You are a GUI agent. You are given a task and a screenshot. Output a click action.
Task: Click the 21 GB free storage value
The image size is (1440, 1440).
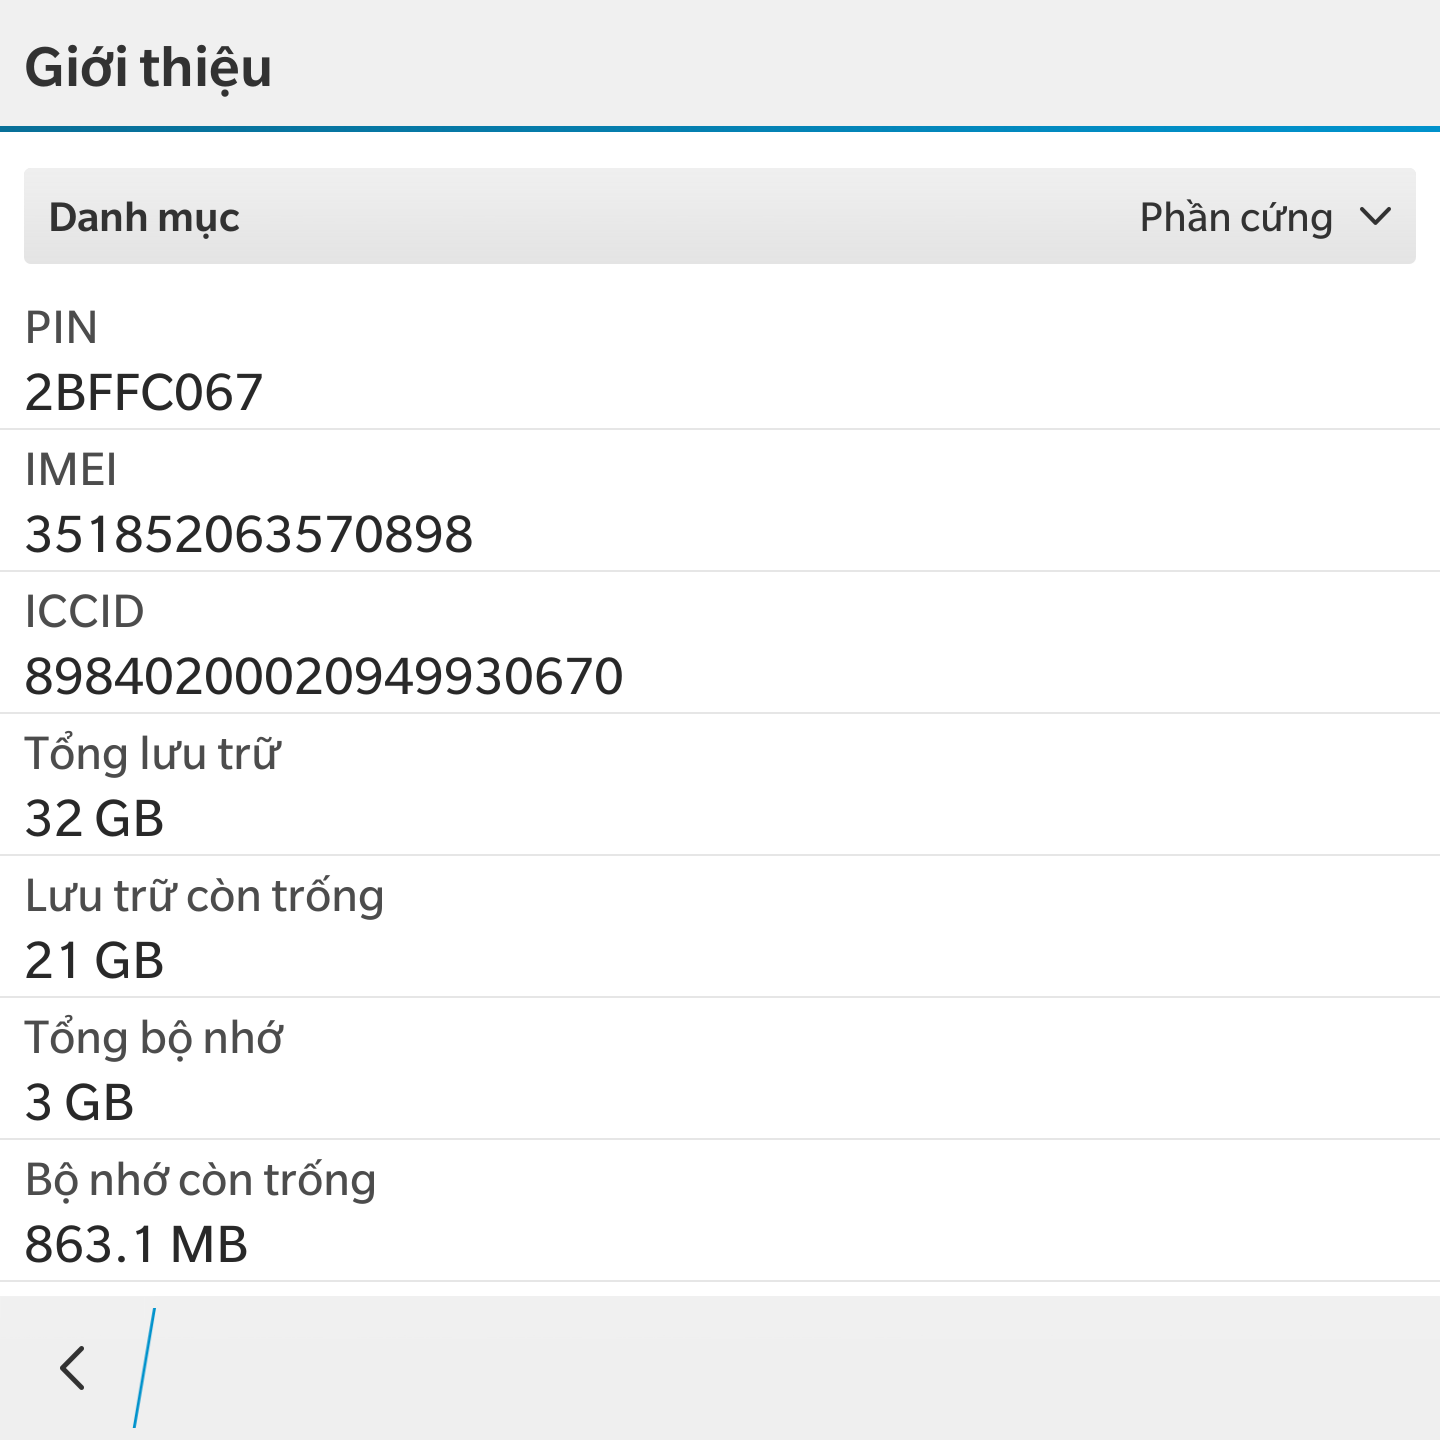click(x=94, y=960)
